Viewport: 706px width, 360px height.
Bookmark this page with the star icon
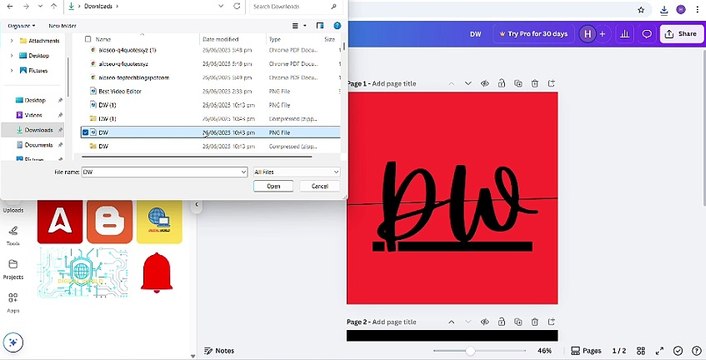(641, 10)
